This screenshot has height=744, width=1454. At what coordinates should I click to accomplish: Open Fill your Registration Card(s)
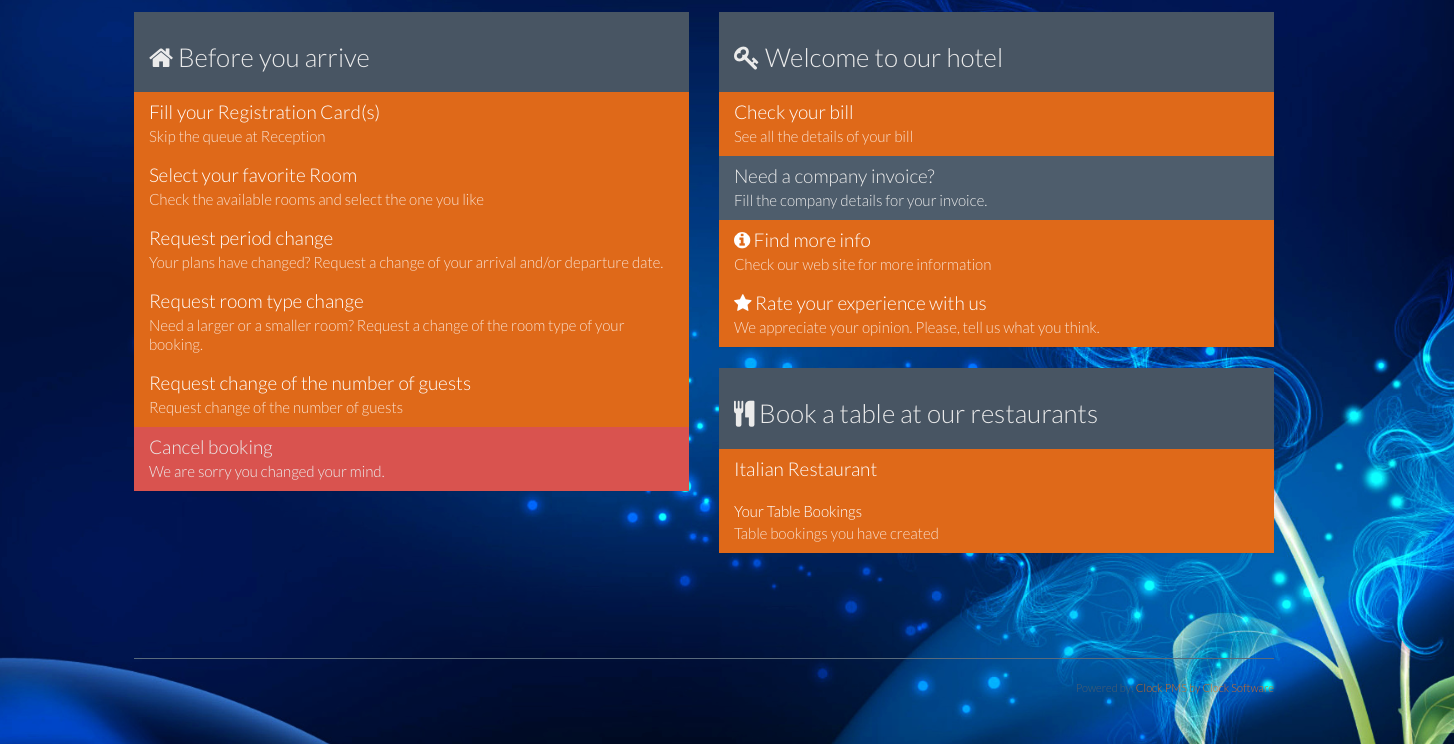point(411,124)
